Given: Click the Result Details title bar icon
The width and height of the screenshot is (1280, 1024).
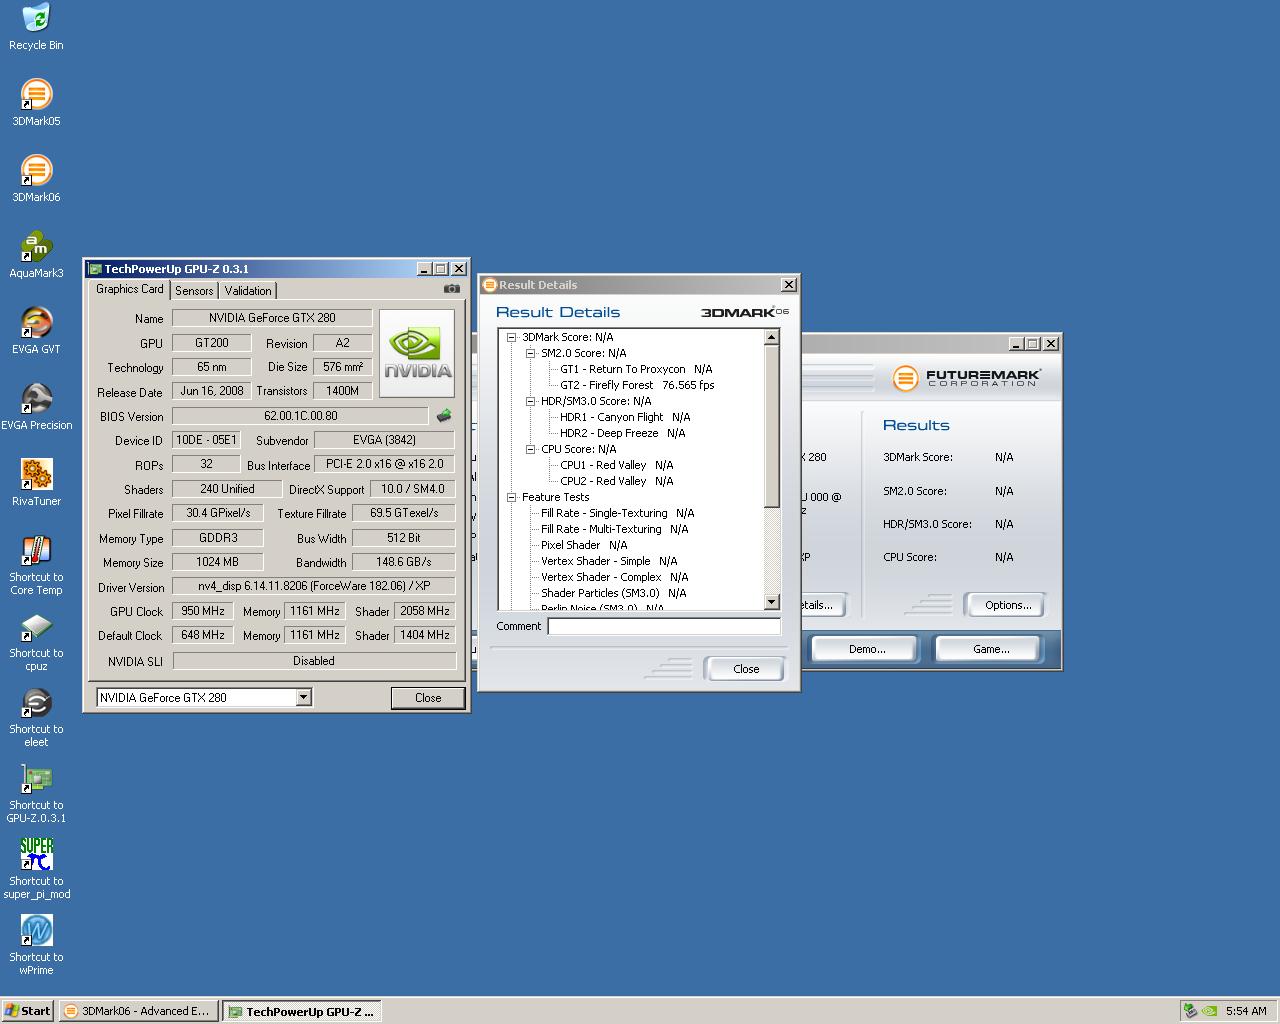Looking at the screenshot, I should point(490,285).
